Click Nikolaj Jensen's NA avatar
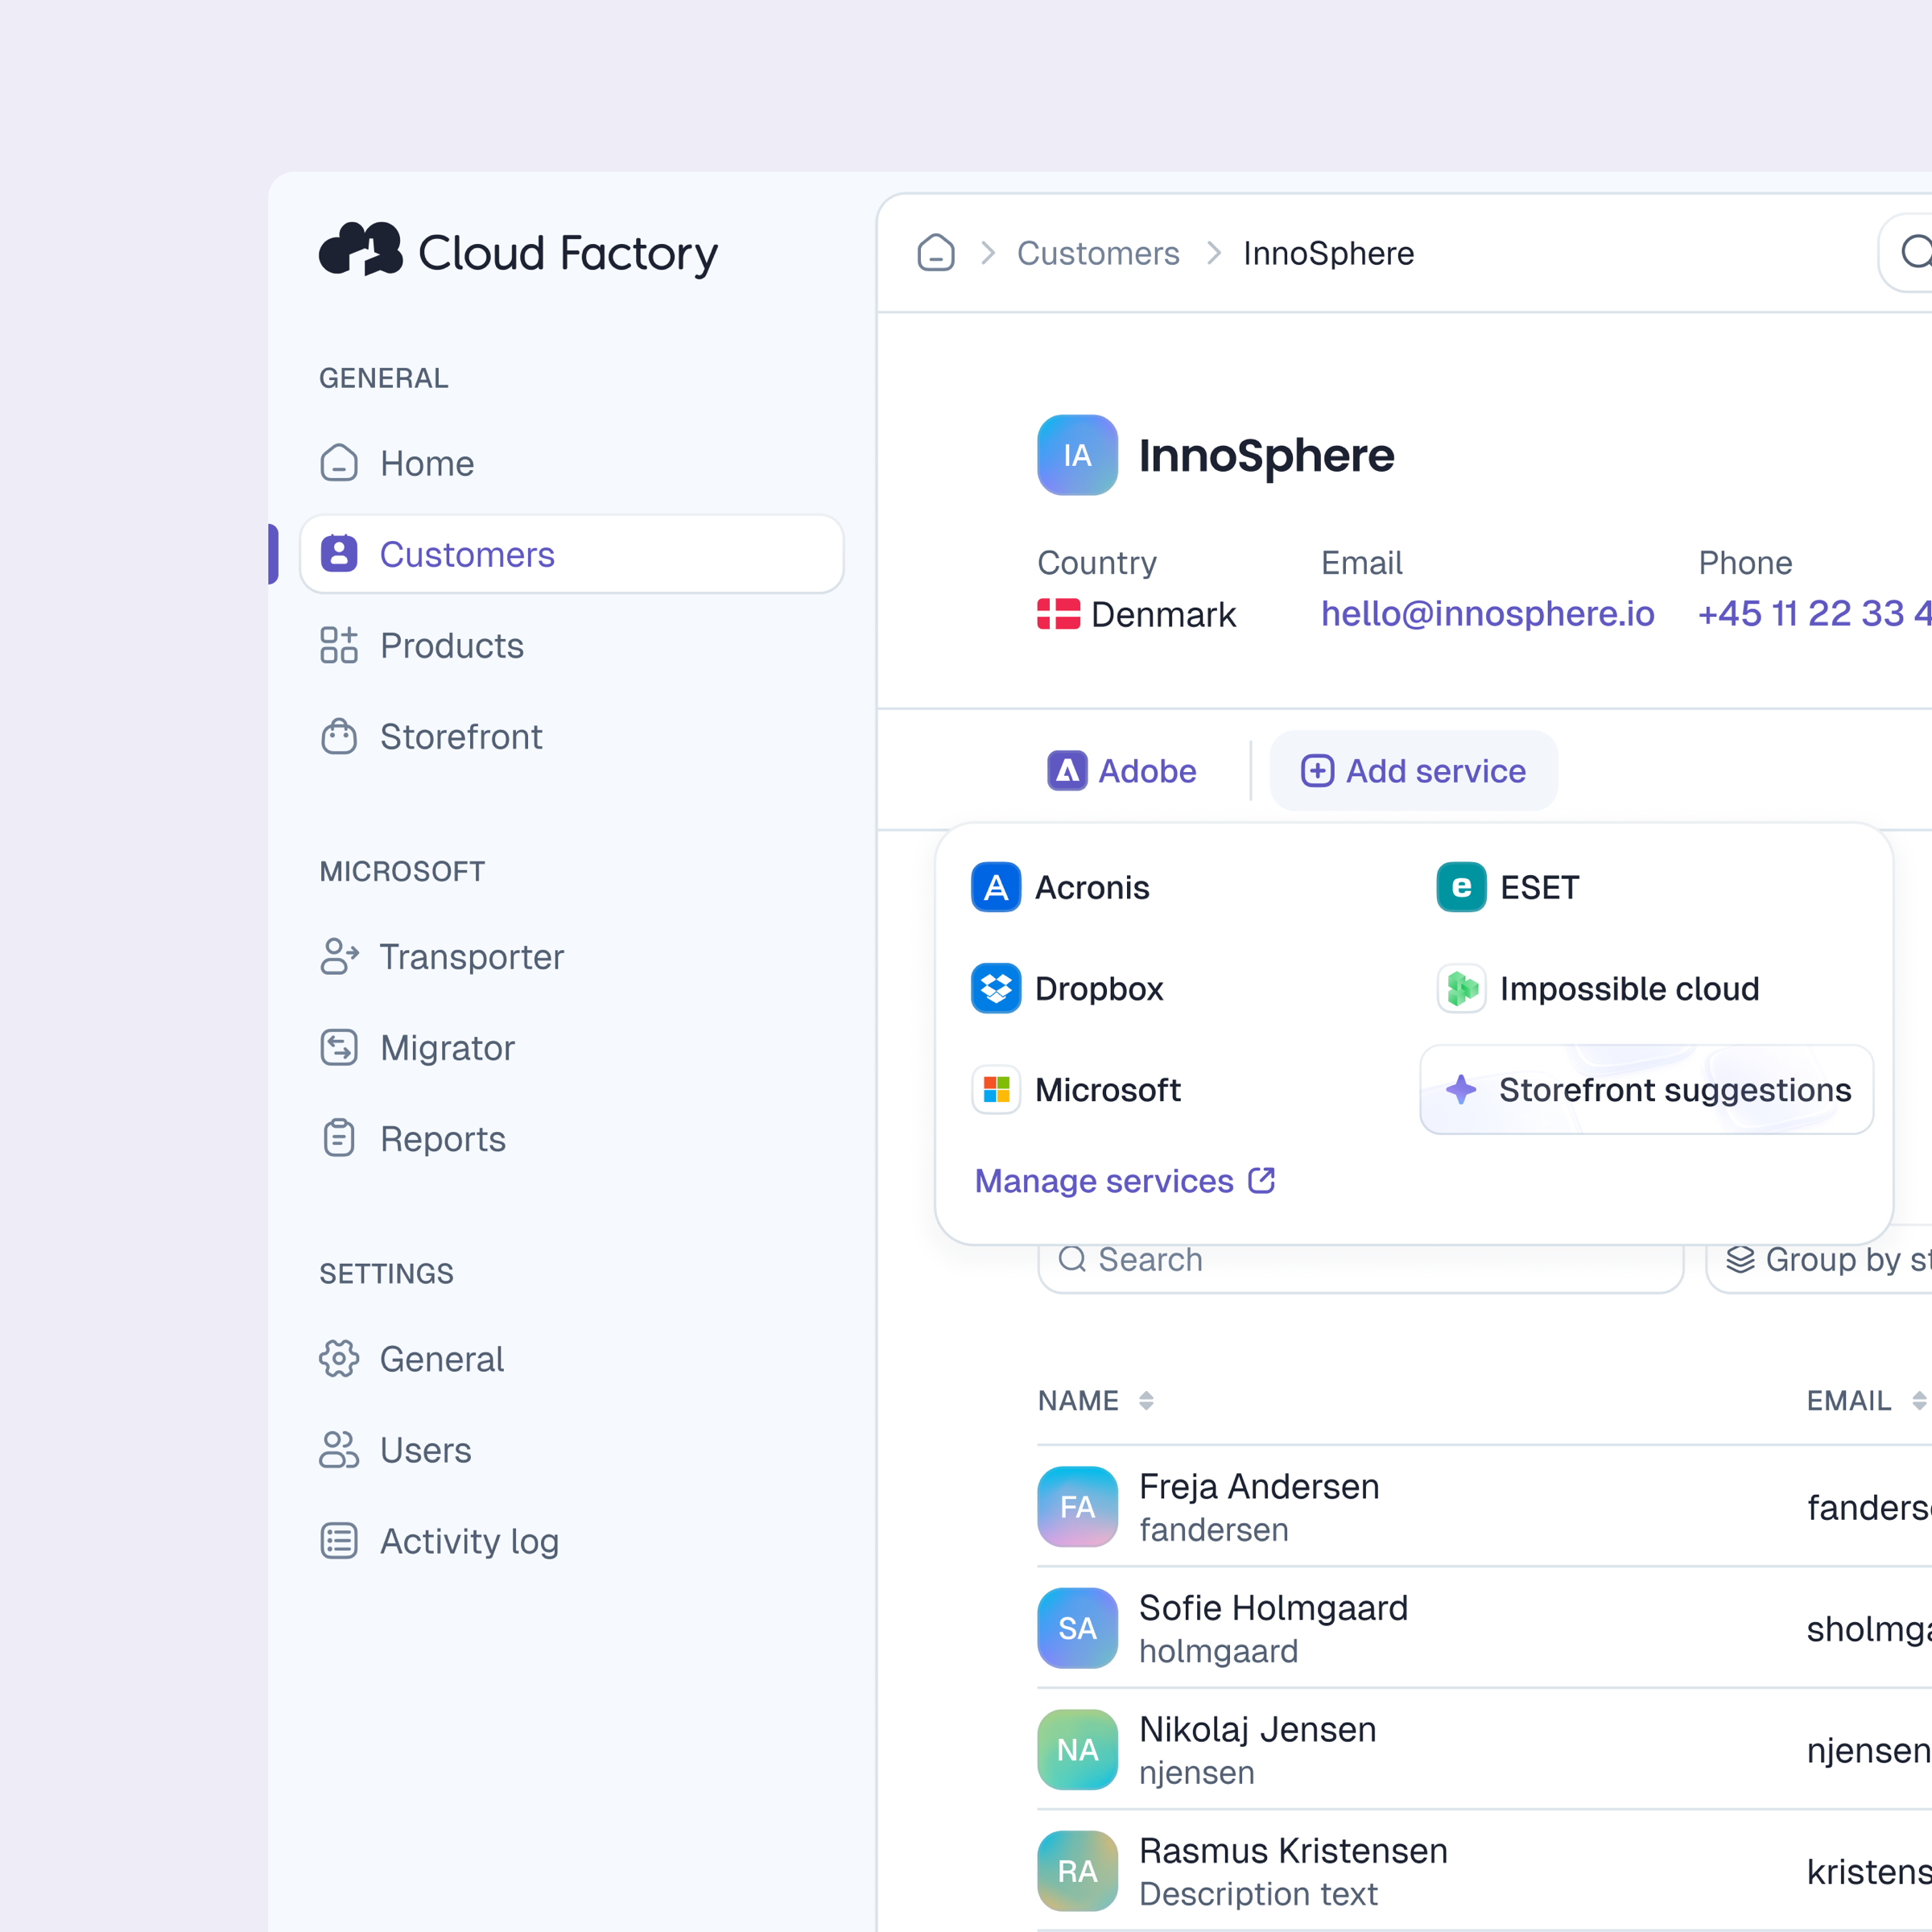 pyautogui.click(x=1077, y=1749)
